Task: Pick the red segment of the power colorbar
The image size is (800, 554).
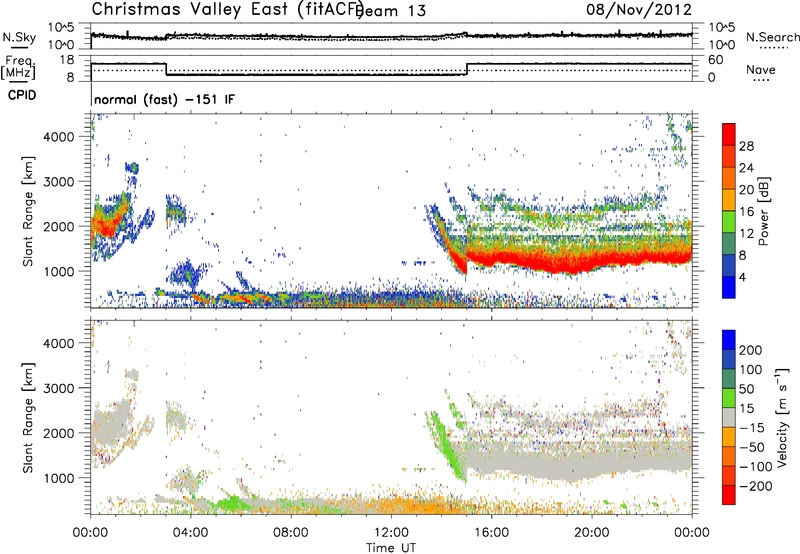Action: 729,135
